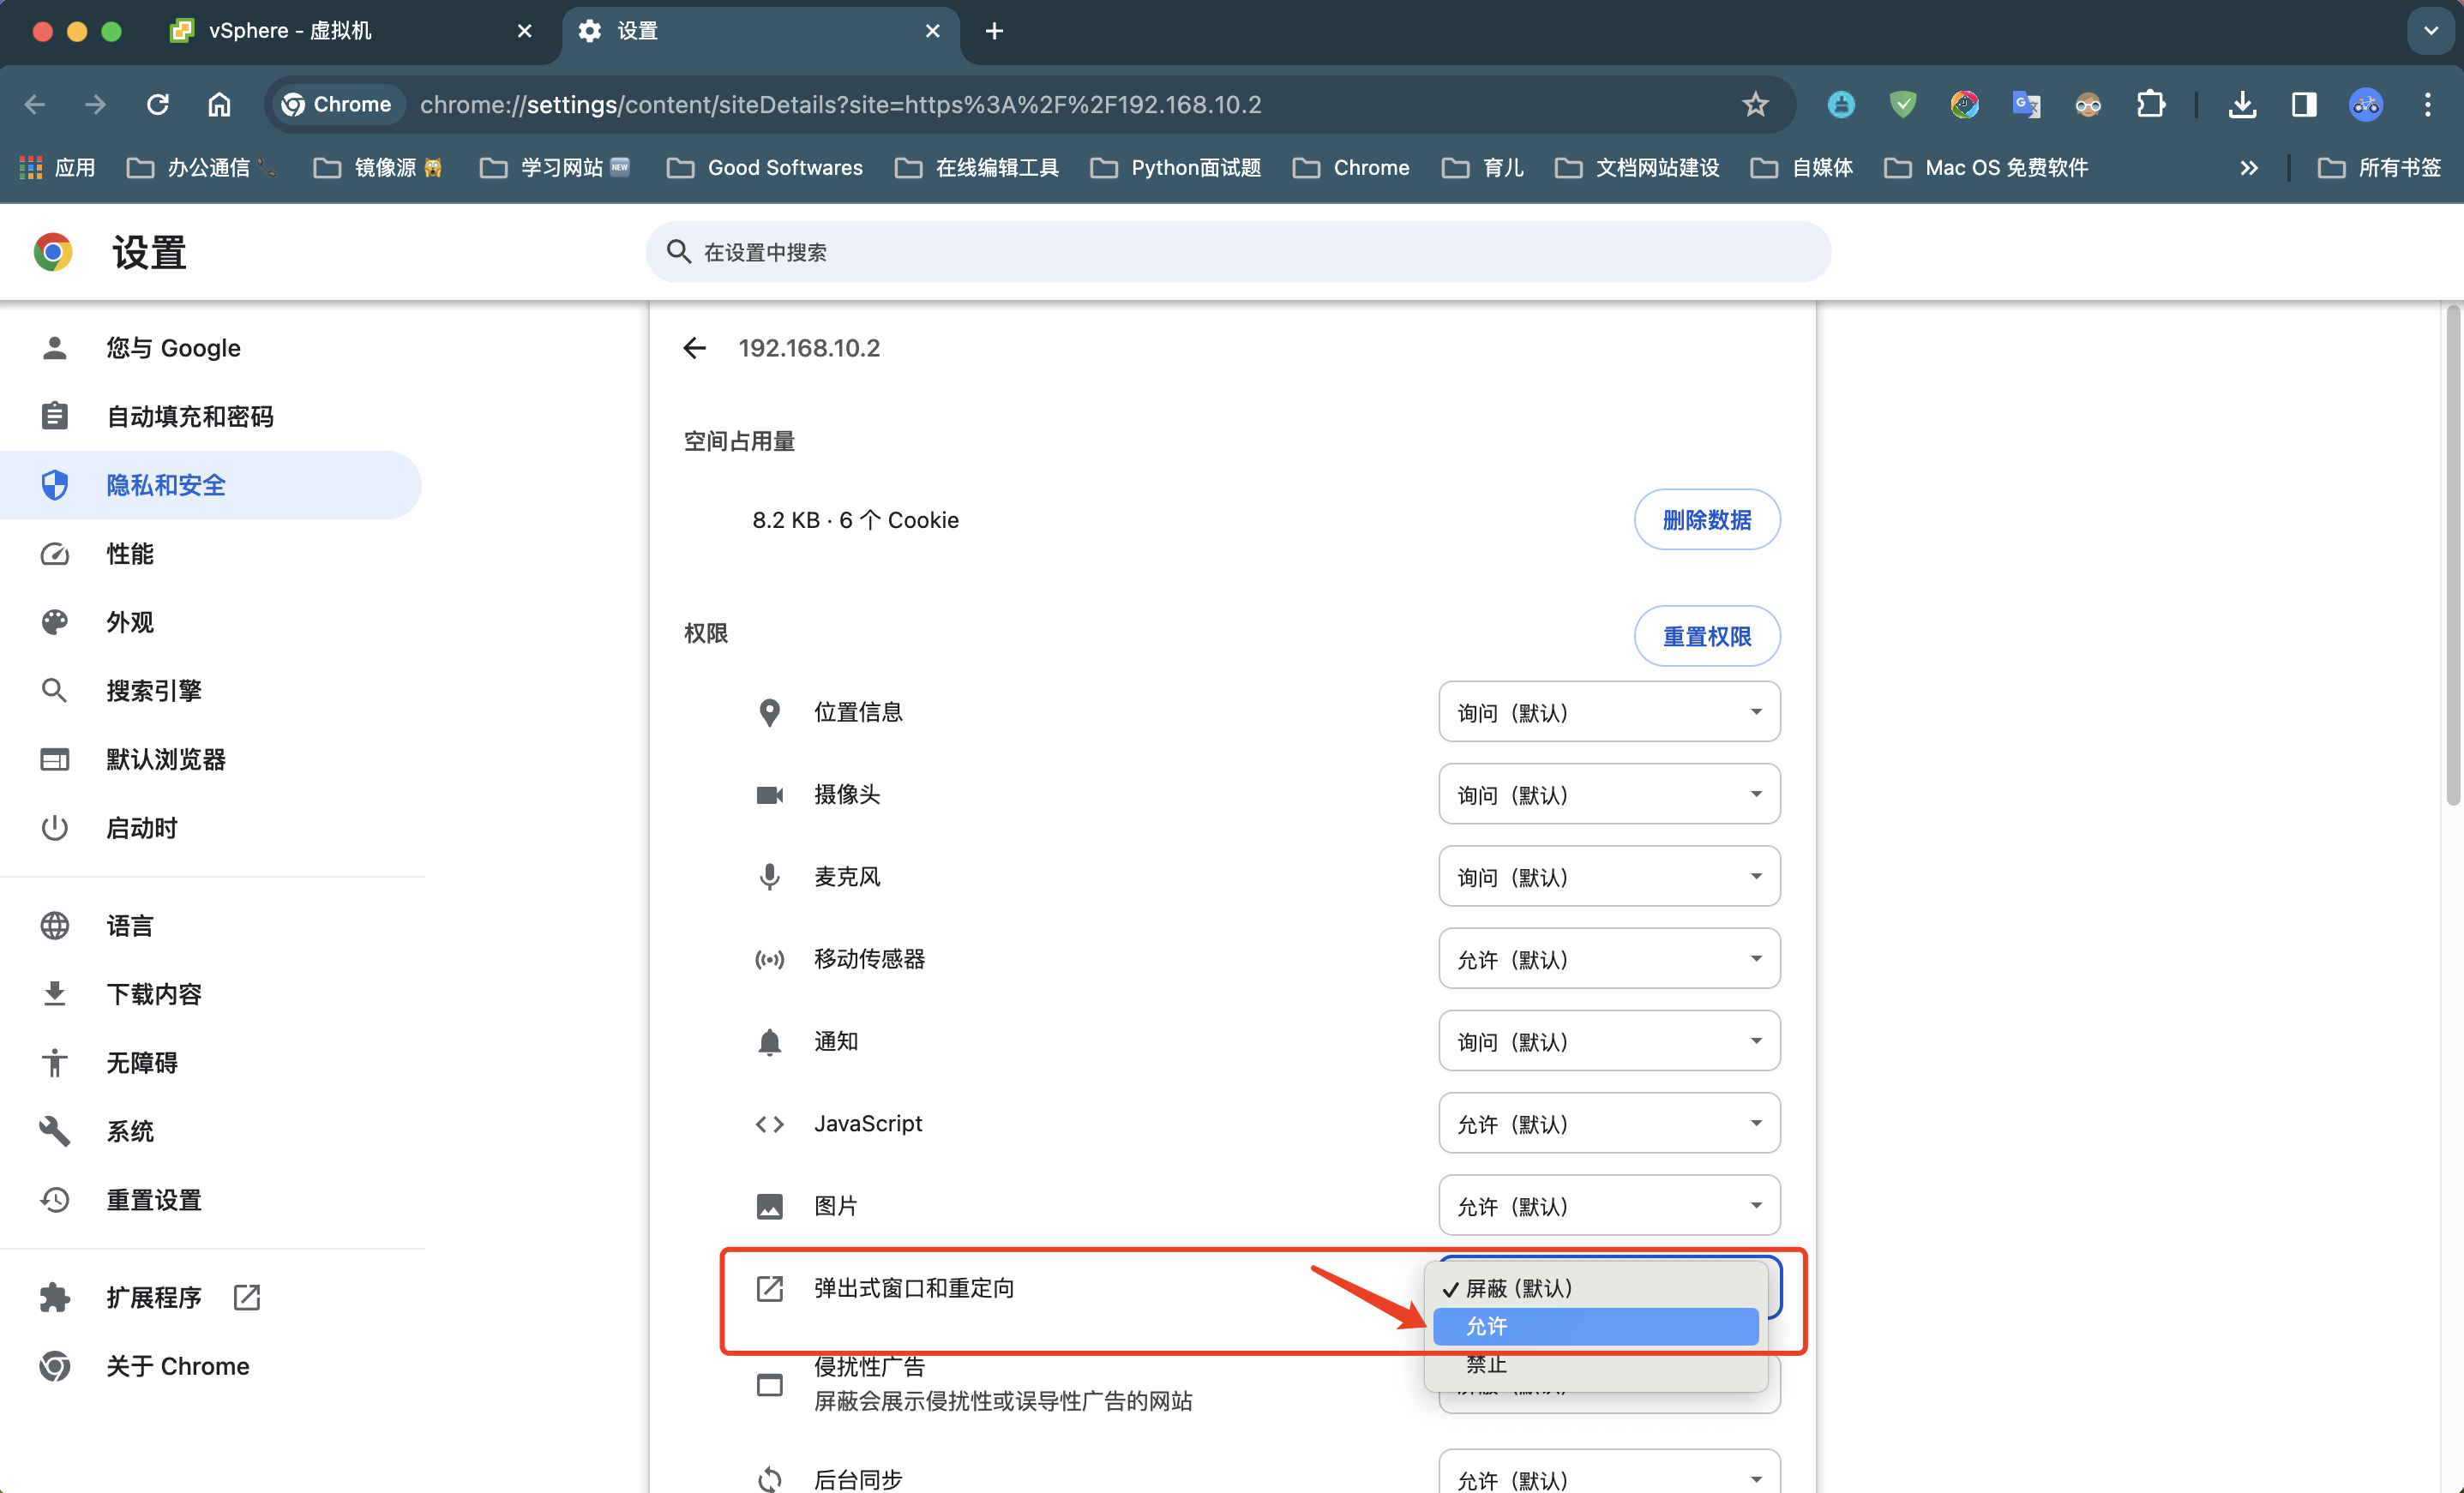Click the Privacy and Security icon
Viewport: 2464px width, 1493px height.
coord(55,485)
